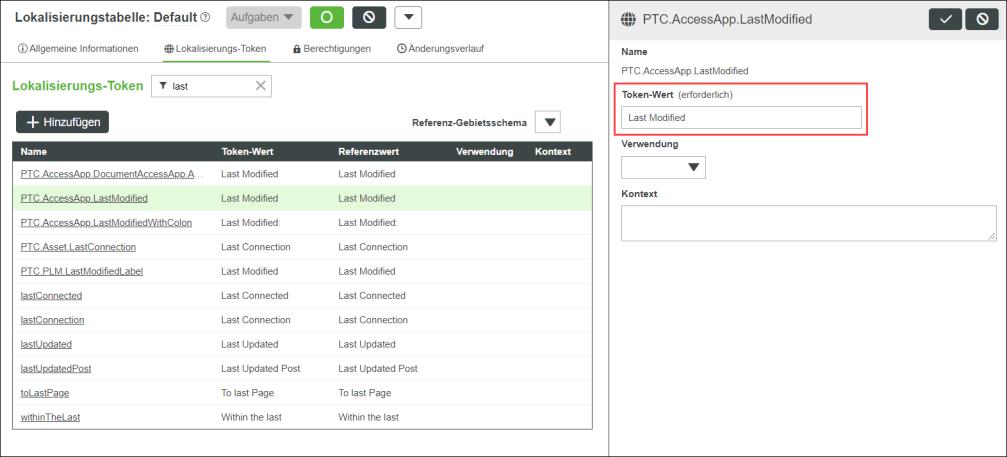The height and width of the screenshot is (457, 1007).
Task: Select 'To last Page' token value cell
Action: pyautogui.click(x=247, y=393)
